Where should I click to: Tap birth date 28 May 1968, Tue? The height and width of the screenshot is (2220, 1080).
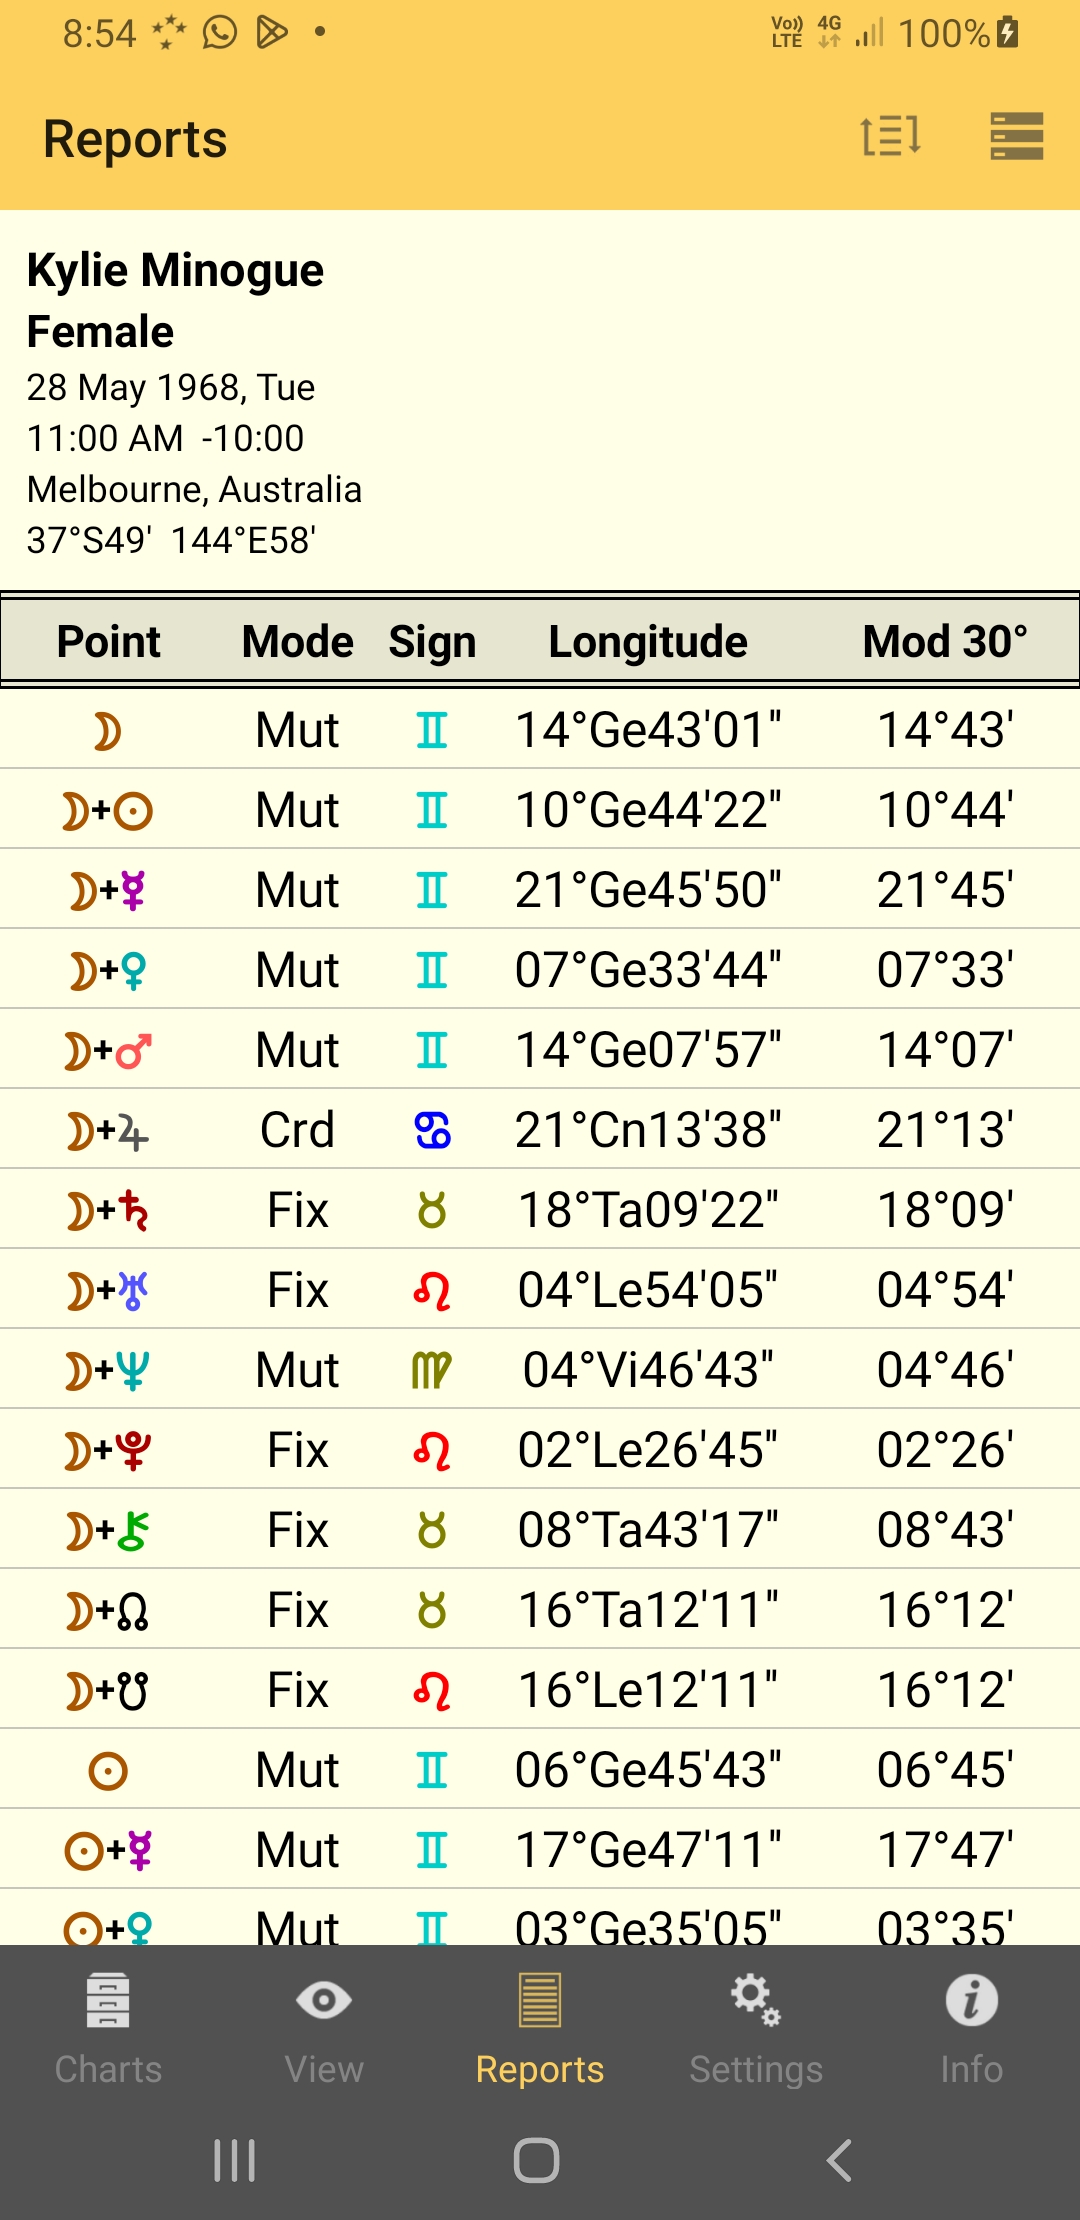(171, 387)
